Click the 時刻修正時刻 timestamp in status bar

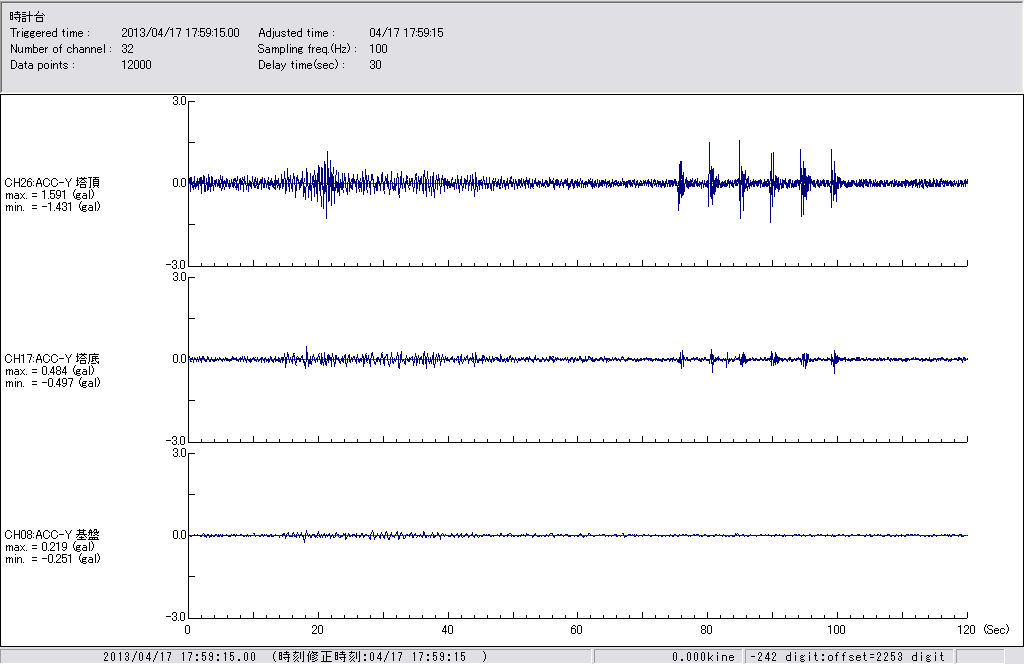click(x=379, y=657)
